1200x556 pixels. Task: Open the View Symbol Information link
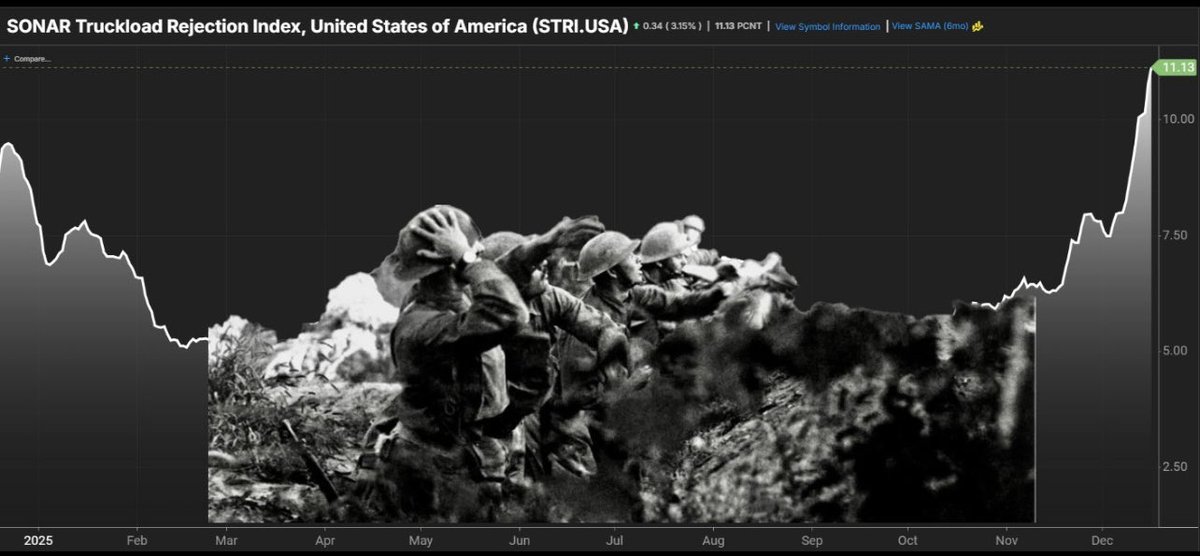(827, 27)
